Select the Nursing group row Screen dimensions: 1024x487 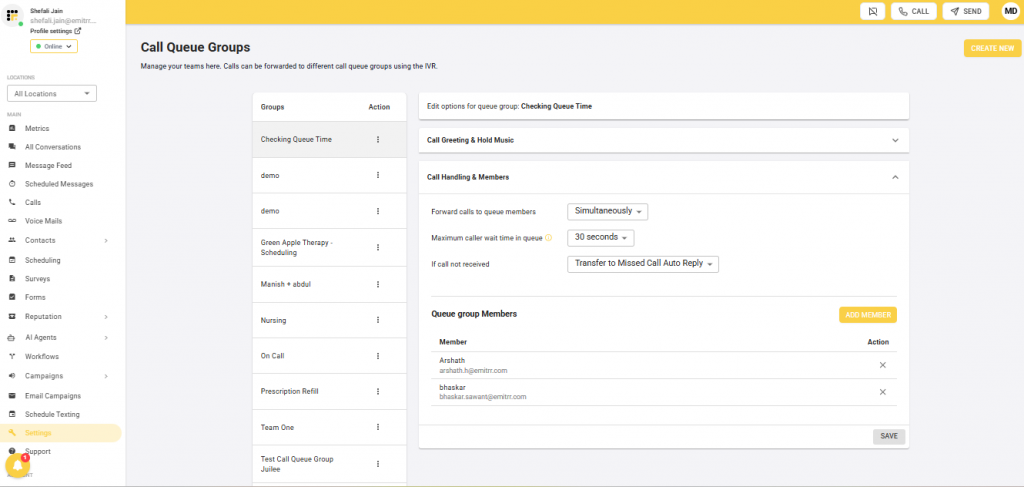[x=329, y=321]
